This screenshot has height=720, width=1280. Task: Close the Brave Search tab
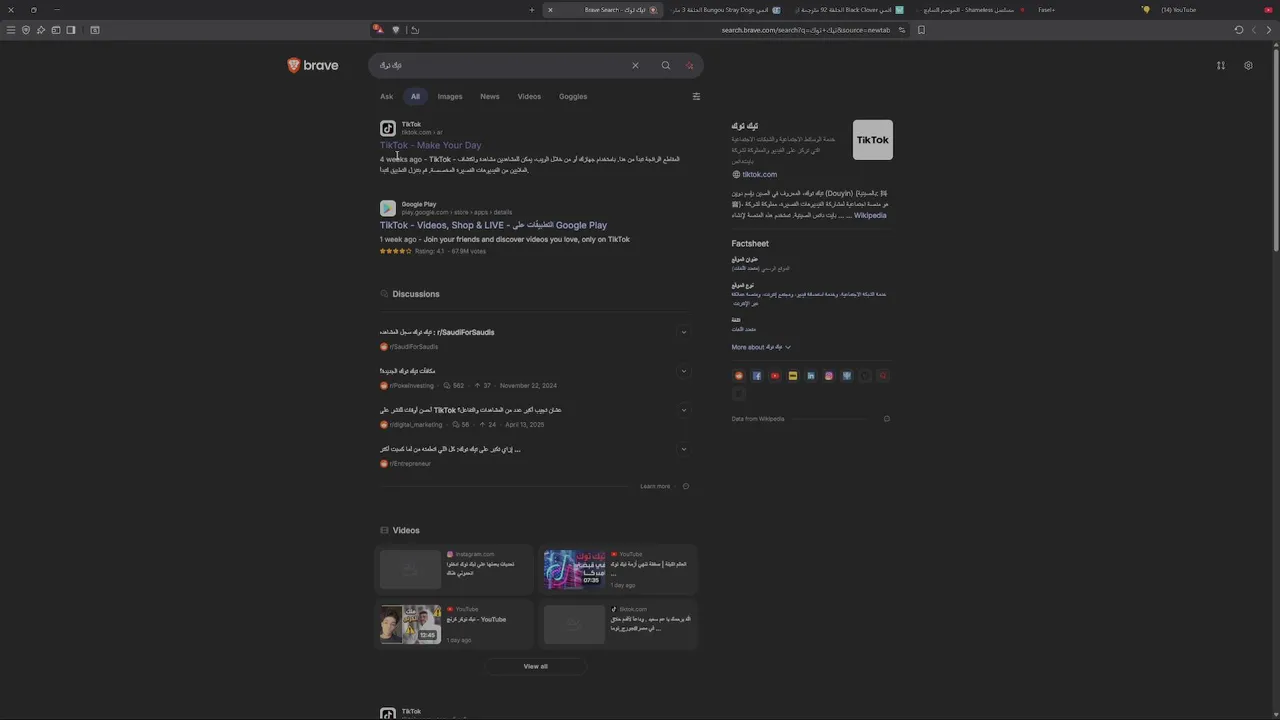(x=550, y=10)
